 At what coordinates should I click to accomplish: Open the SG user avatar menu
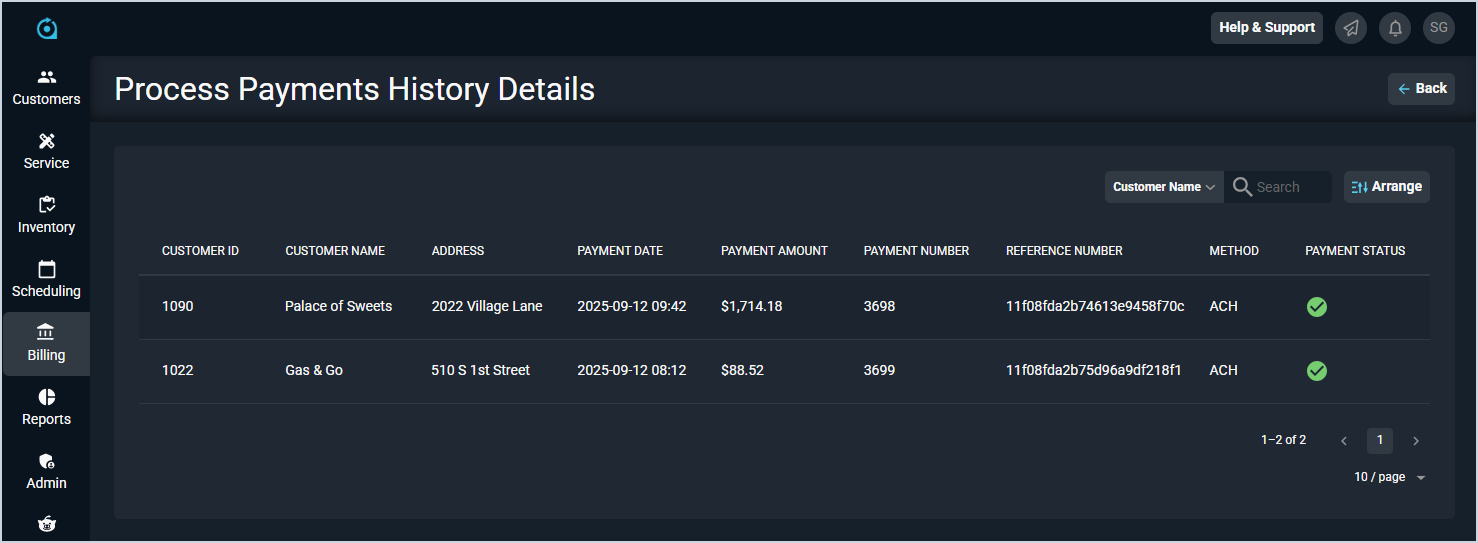click(1439, 28)
